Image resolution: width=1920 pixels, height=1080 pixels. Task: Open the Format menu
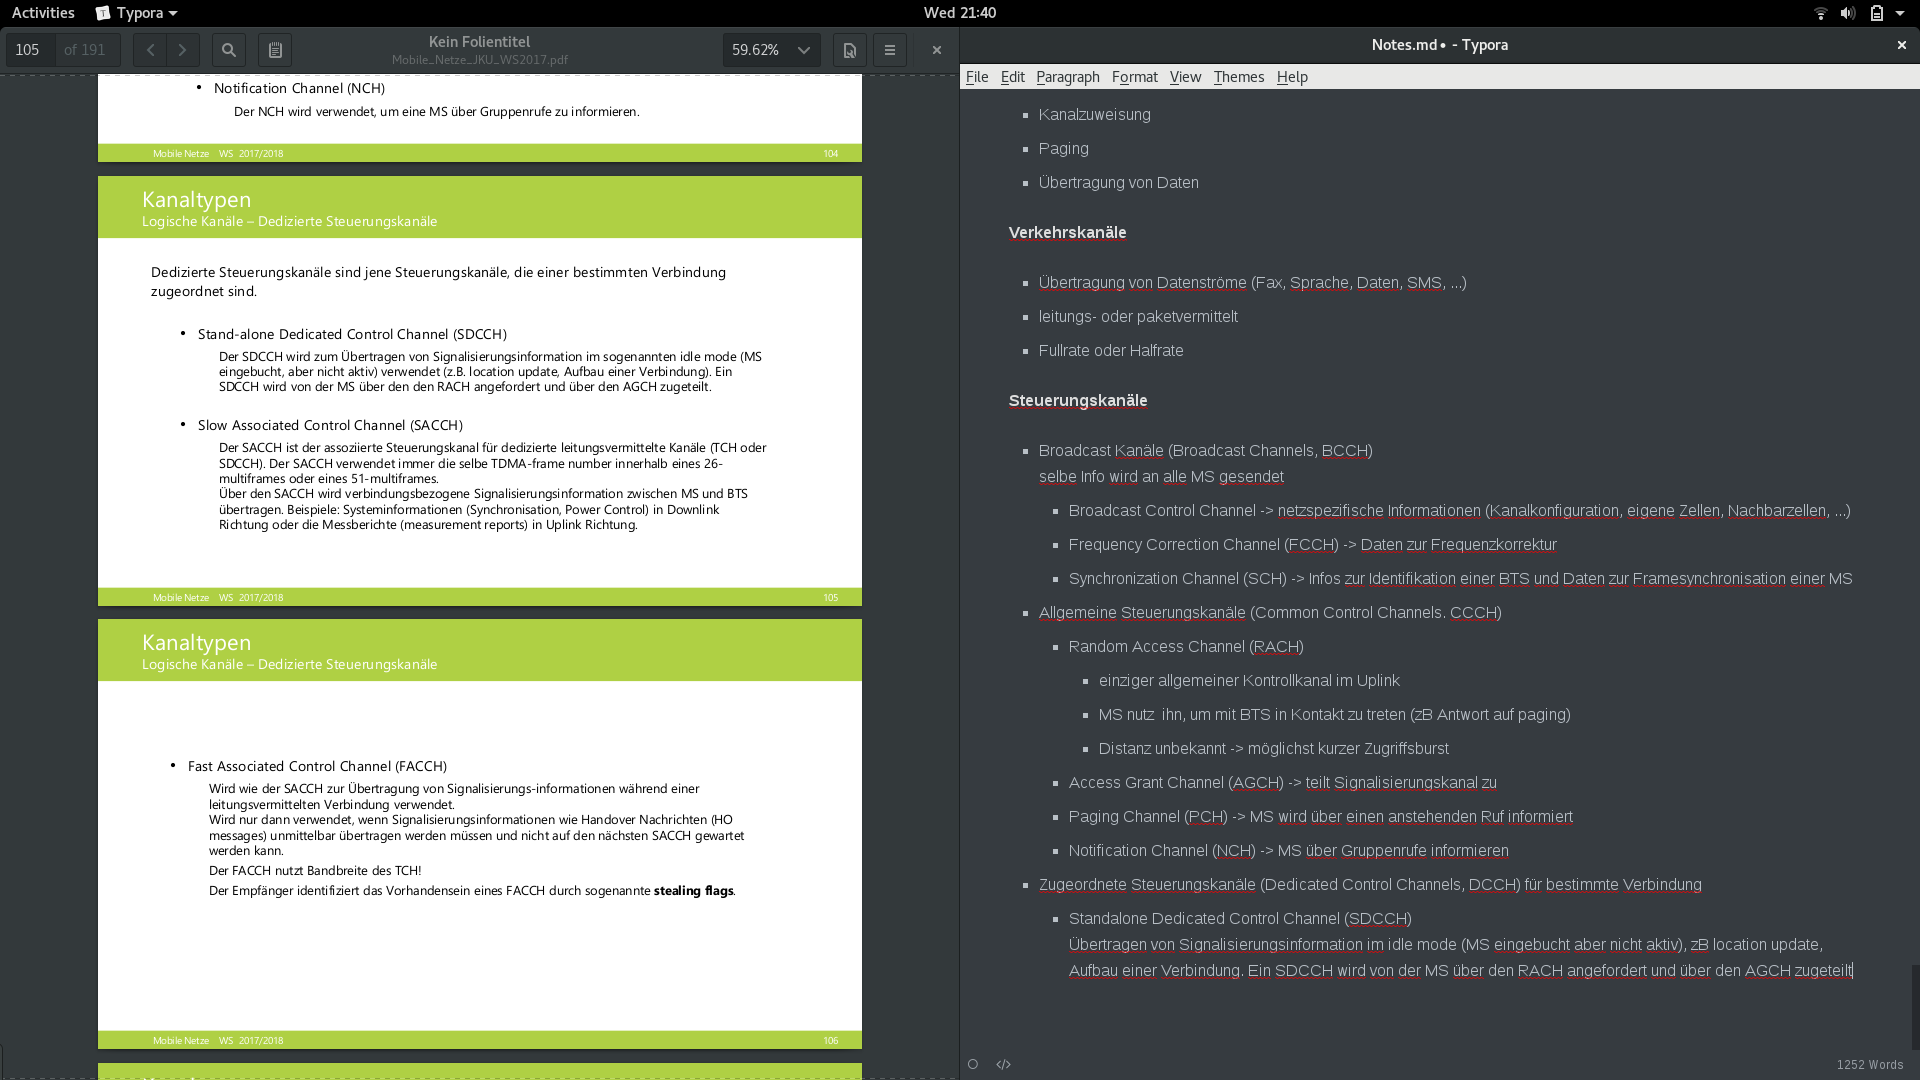[1134, 77]
